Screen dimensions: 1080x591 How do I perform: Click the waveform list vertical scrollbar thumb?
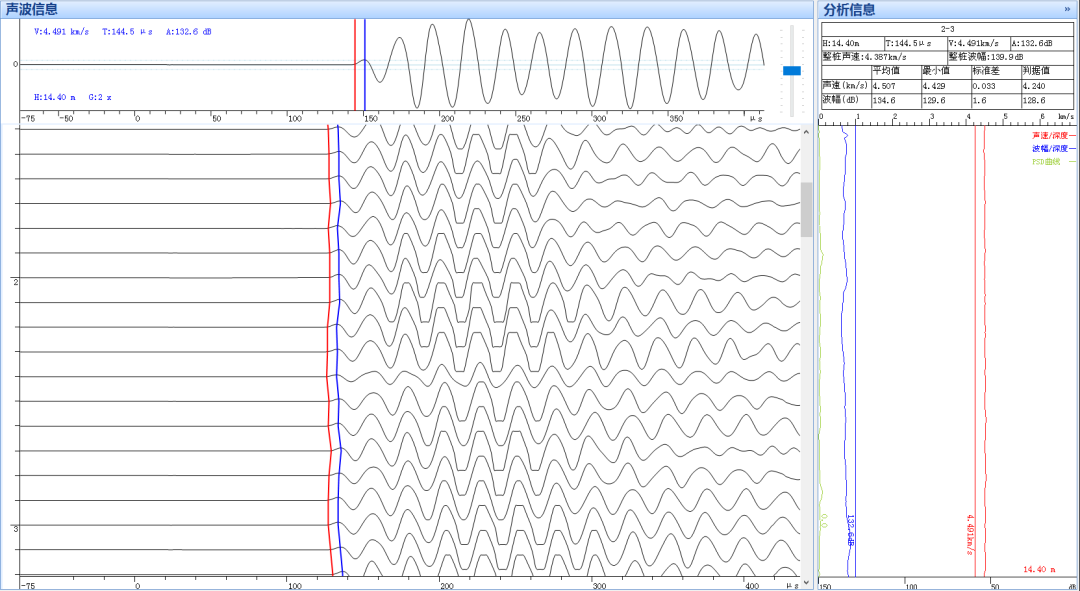(x=806, y=209)
